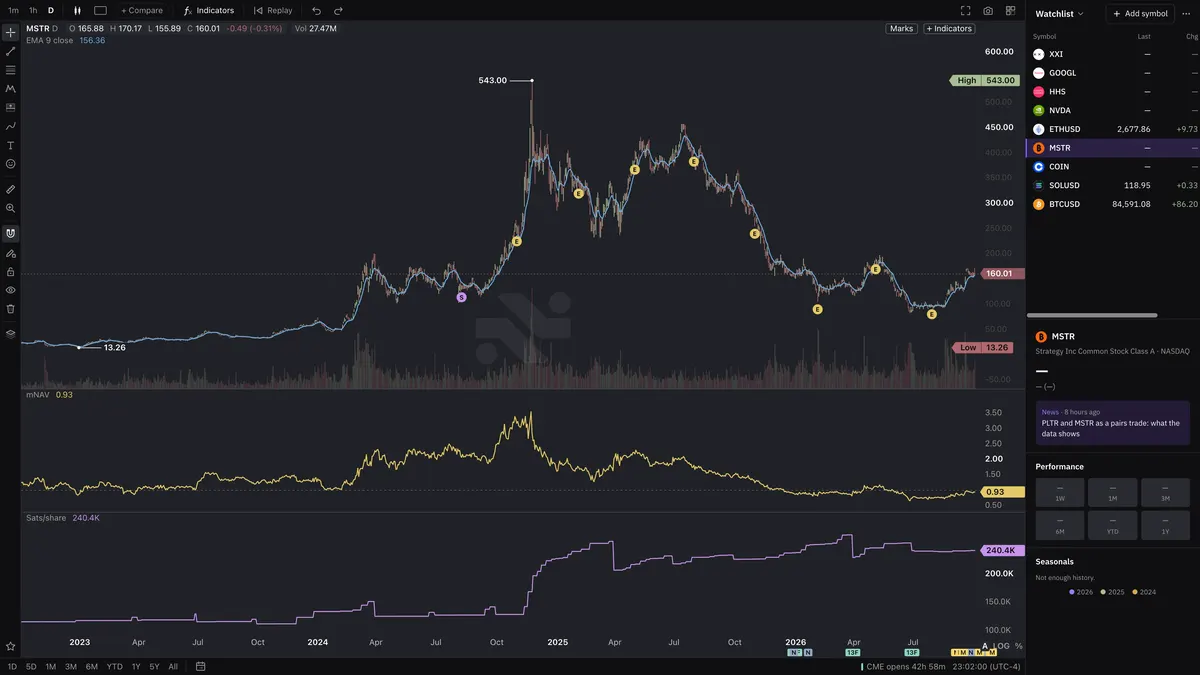Click the Compare symbol button

click(142, 10)
